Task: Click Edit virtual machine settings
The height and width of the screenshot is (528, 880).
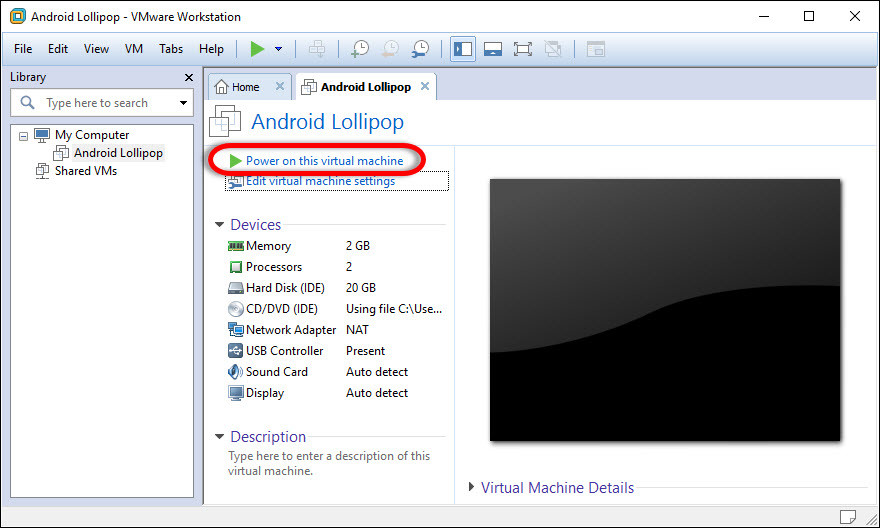Action: click(x=320, y=181)
